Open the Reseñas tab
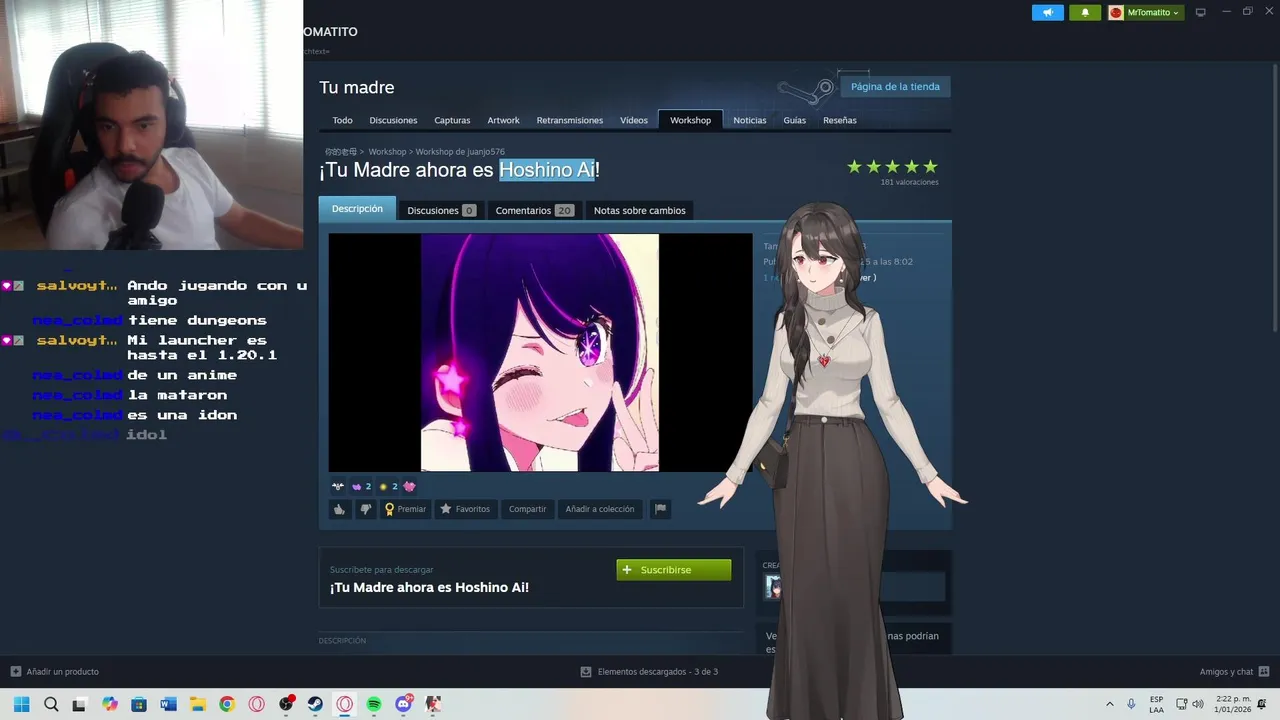This screenshot has width=1280, height=720. [x=840, y=120]
